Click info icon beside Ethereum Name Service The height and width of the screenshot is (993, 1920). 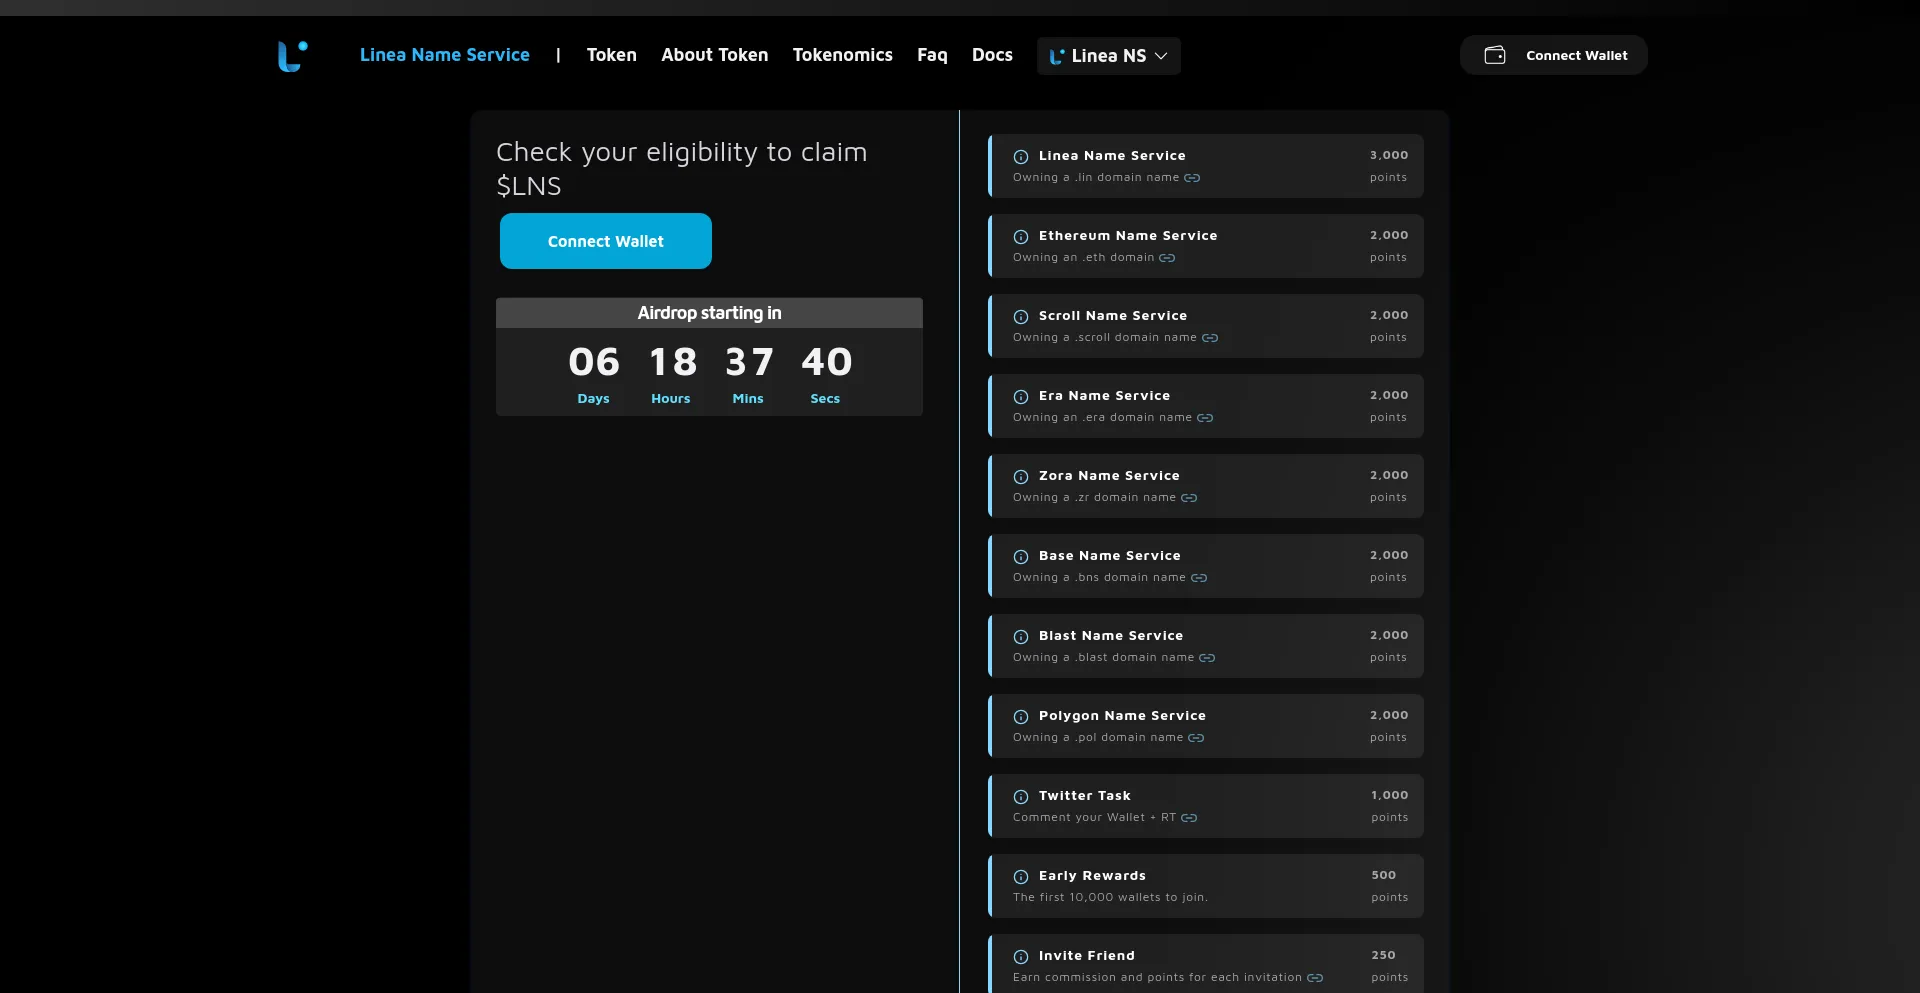pos(1021,237)
